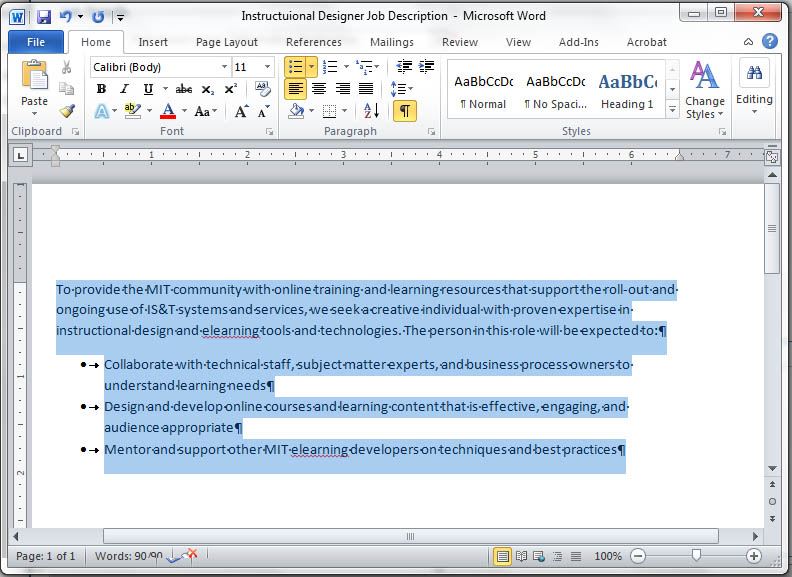Expand the font color dropdown arrow

pyautogui.click(x=184, y=111)
